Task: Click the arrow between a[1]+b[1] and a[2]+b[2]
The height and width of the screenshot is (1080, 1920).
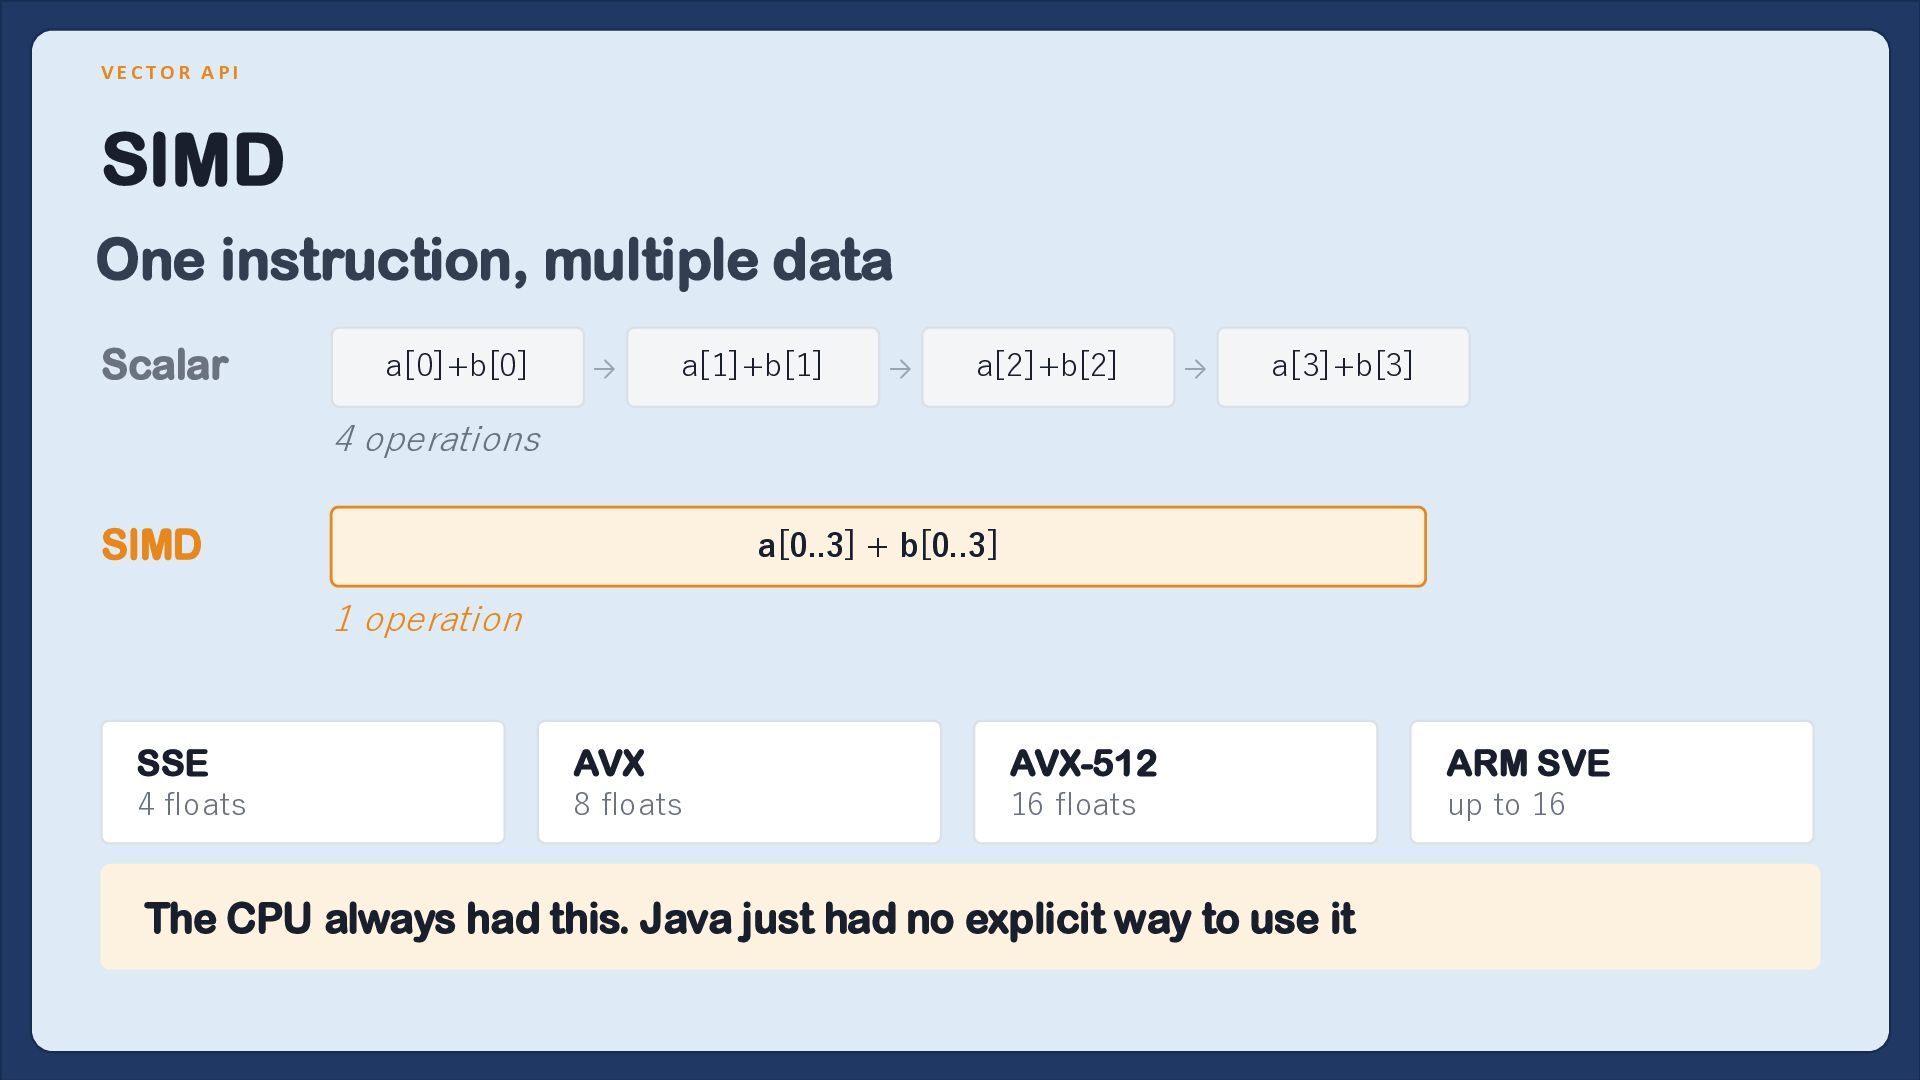Action: (x=900, y=369)
